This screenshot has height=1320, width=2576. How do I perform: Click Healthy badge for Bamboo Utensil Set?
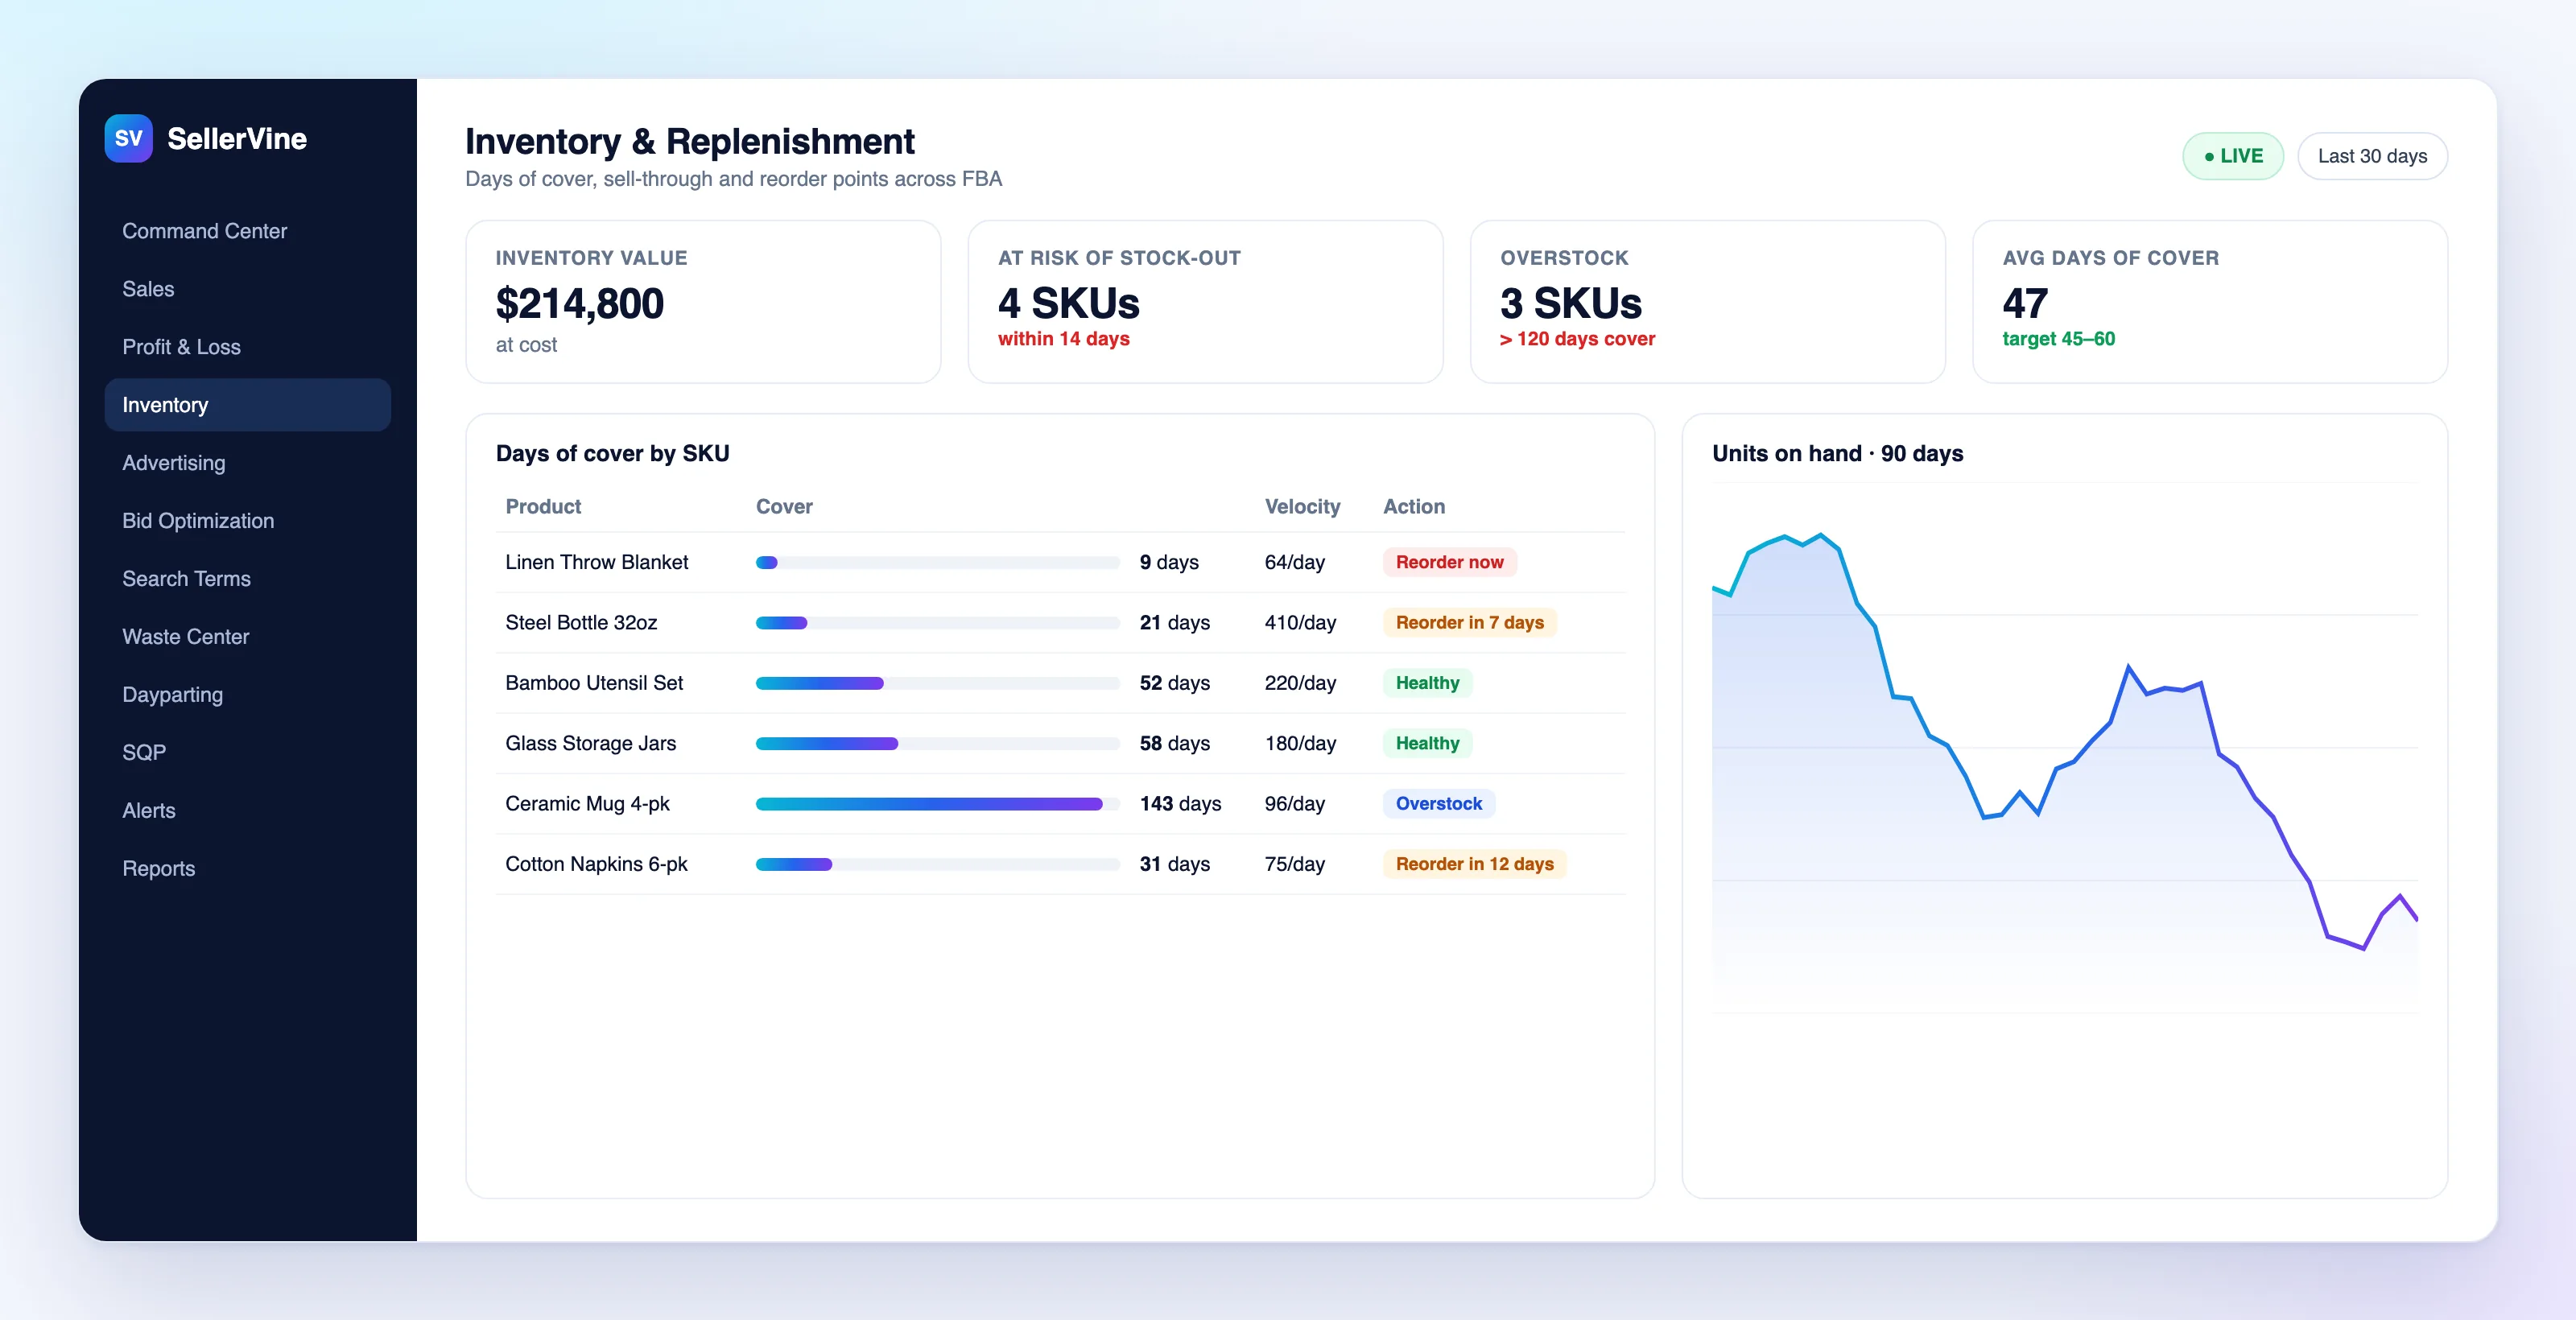[1427, 684]
